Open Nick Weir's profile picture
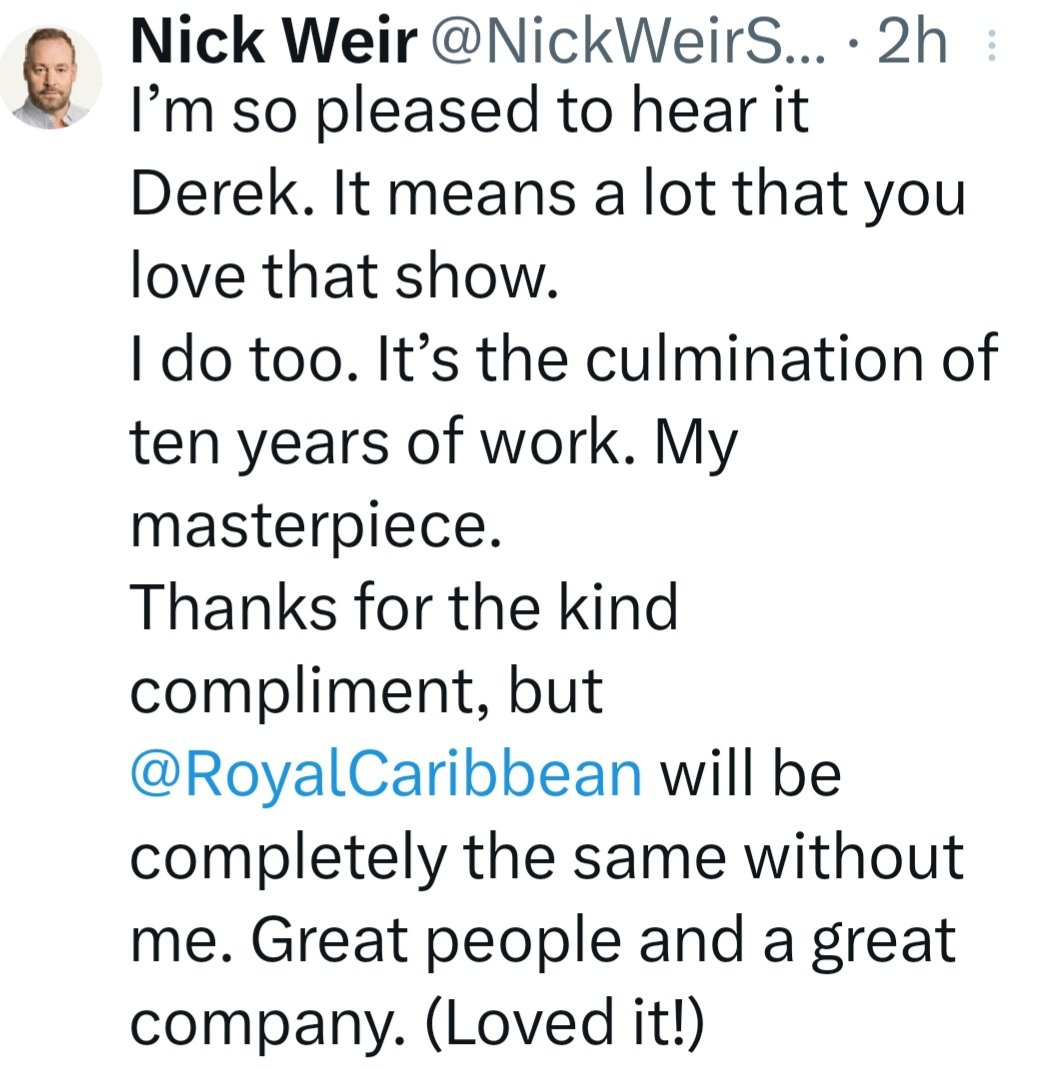The height and width of the screenshot is (1070, 1045). click(51, 78)
